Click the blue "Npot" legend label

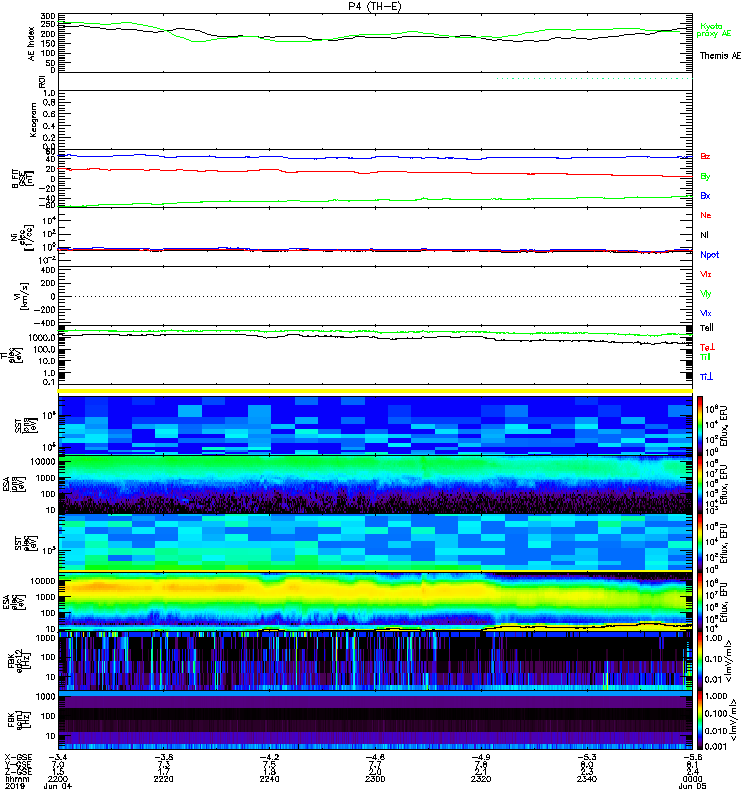click(x=710, y=255)
